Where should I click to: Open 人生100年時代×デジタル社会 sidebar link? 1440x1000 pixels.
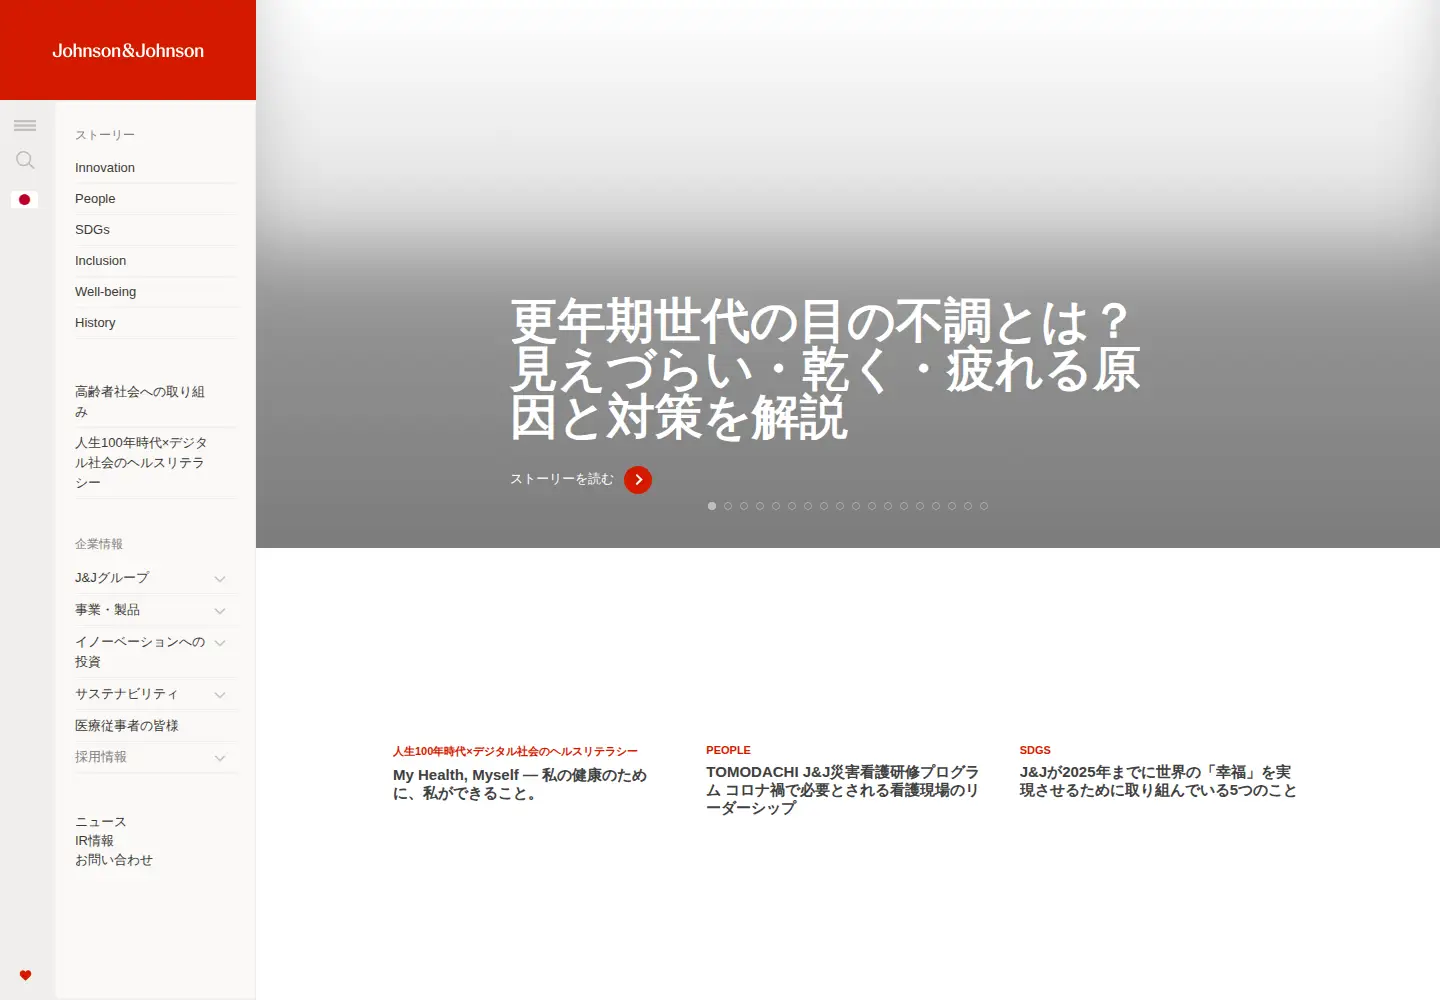141,463
